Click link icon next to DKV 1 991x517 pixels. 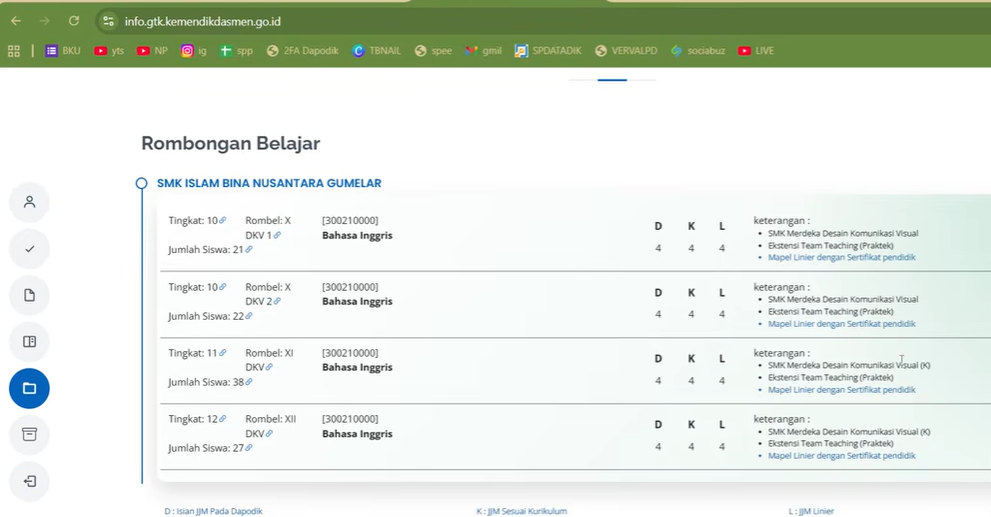(277, 235)
